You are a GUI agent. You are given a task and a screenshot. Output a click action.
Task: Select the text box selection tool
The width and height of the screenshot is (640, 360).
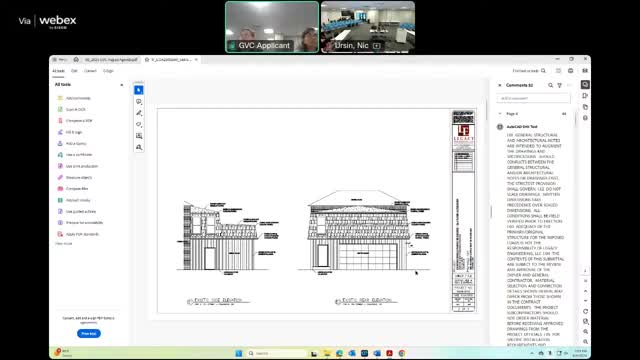(139, 136)
